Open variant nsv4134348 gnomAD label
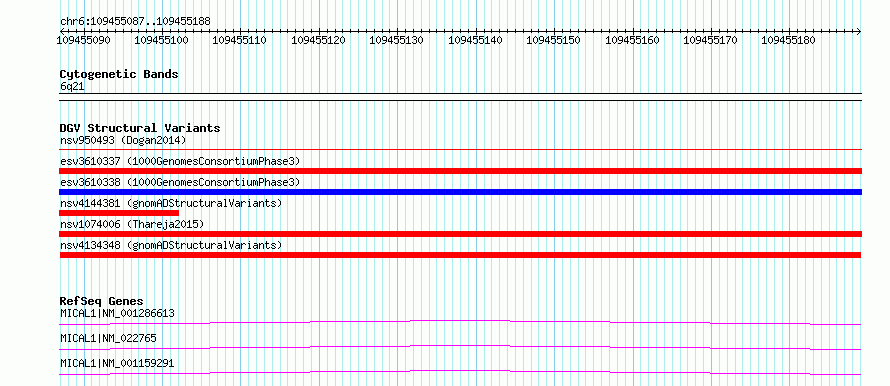The image size is (890, 386). pos(171,245)
